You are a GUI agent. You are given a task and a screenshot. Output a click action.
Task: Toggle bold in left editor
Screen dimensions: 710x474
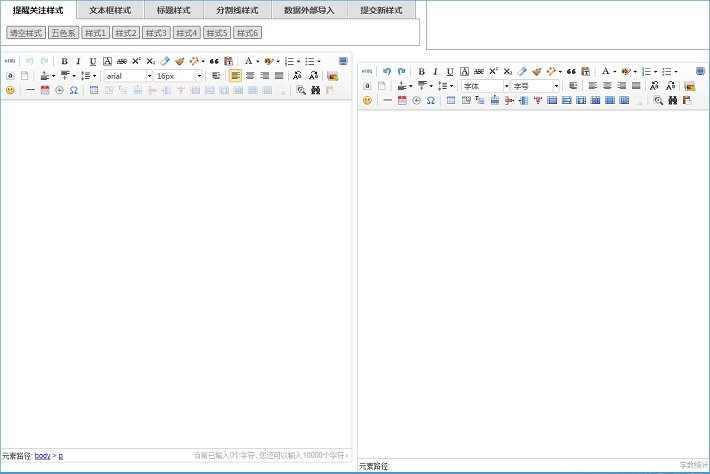tap(64, 61)
